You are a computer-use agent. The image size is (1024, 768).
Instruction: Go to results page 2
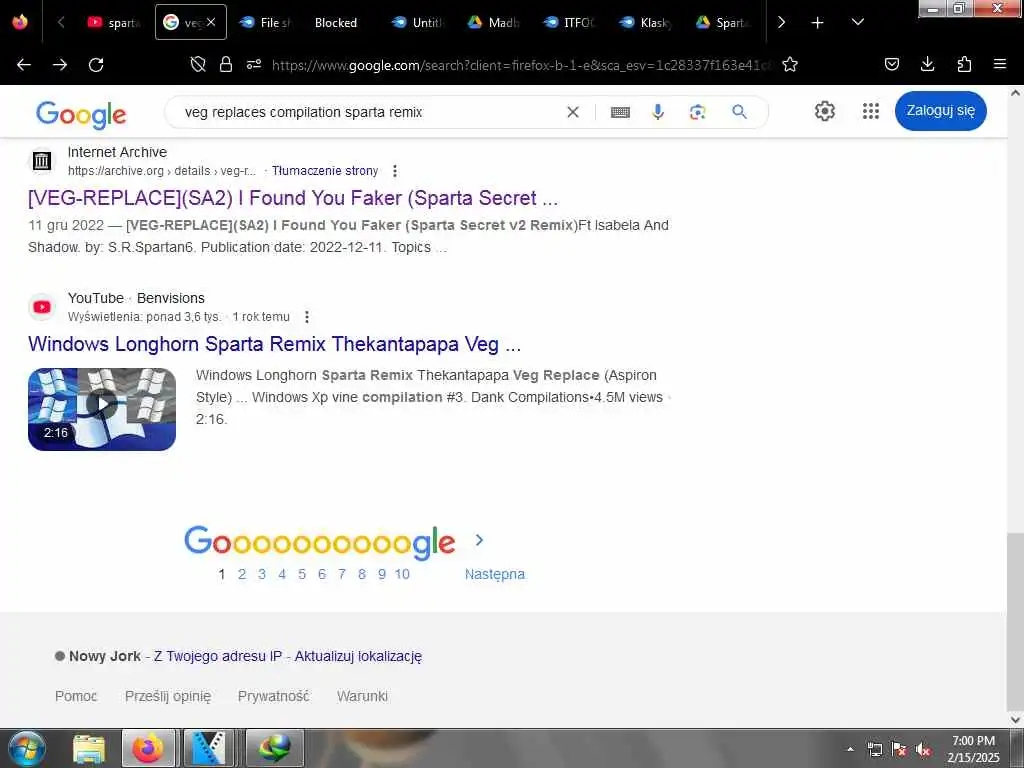point(242,574)
